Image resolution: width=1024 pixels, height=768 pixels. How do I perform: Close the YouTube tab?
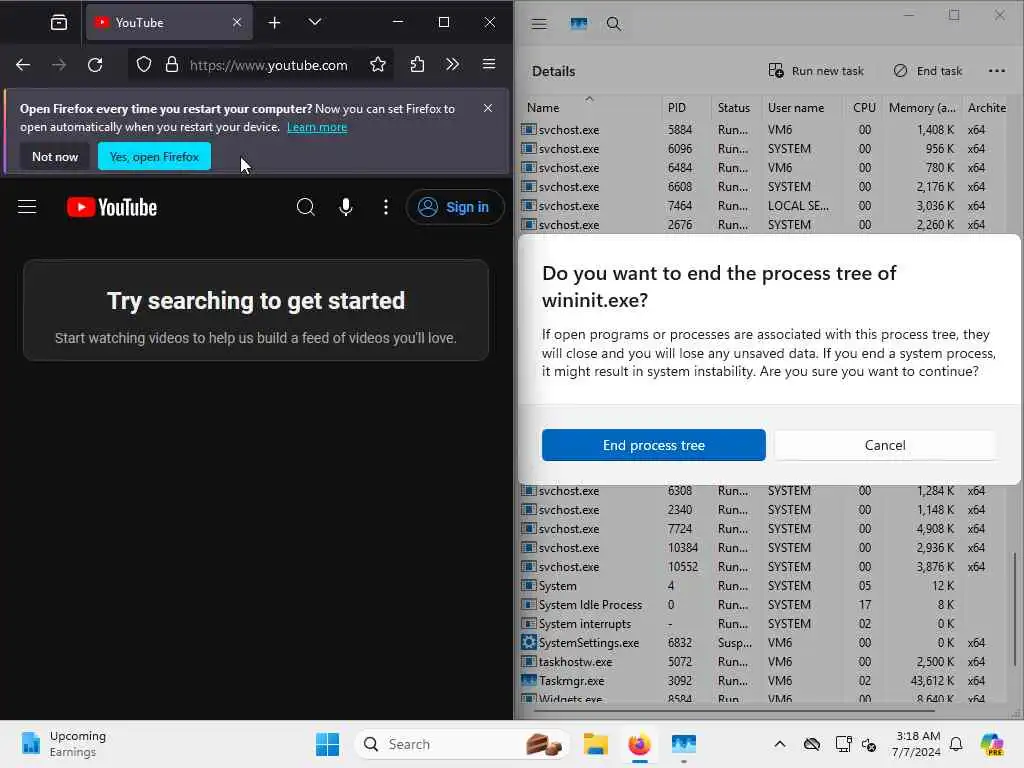coord(237,23)
